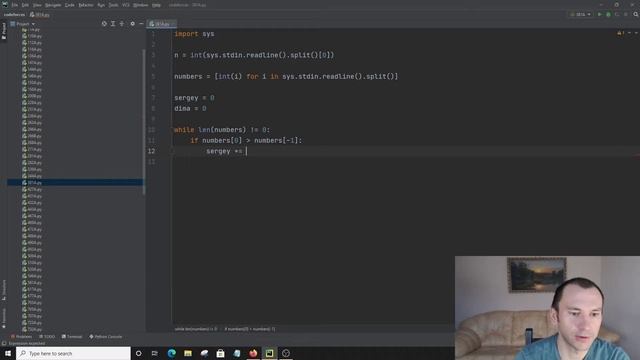The image size is (640, 360).
Task: Click the codeforces breadcrumb in navigation bar
Action: coord(14,15)
